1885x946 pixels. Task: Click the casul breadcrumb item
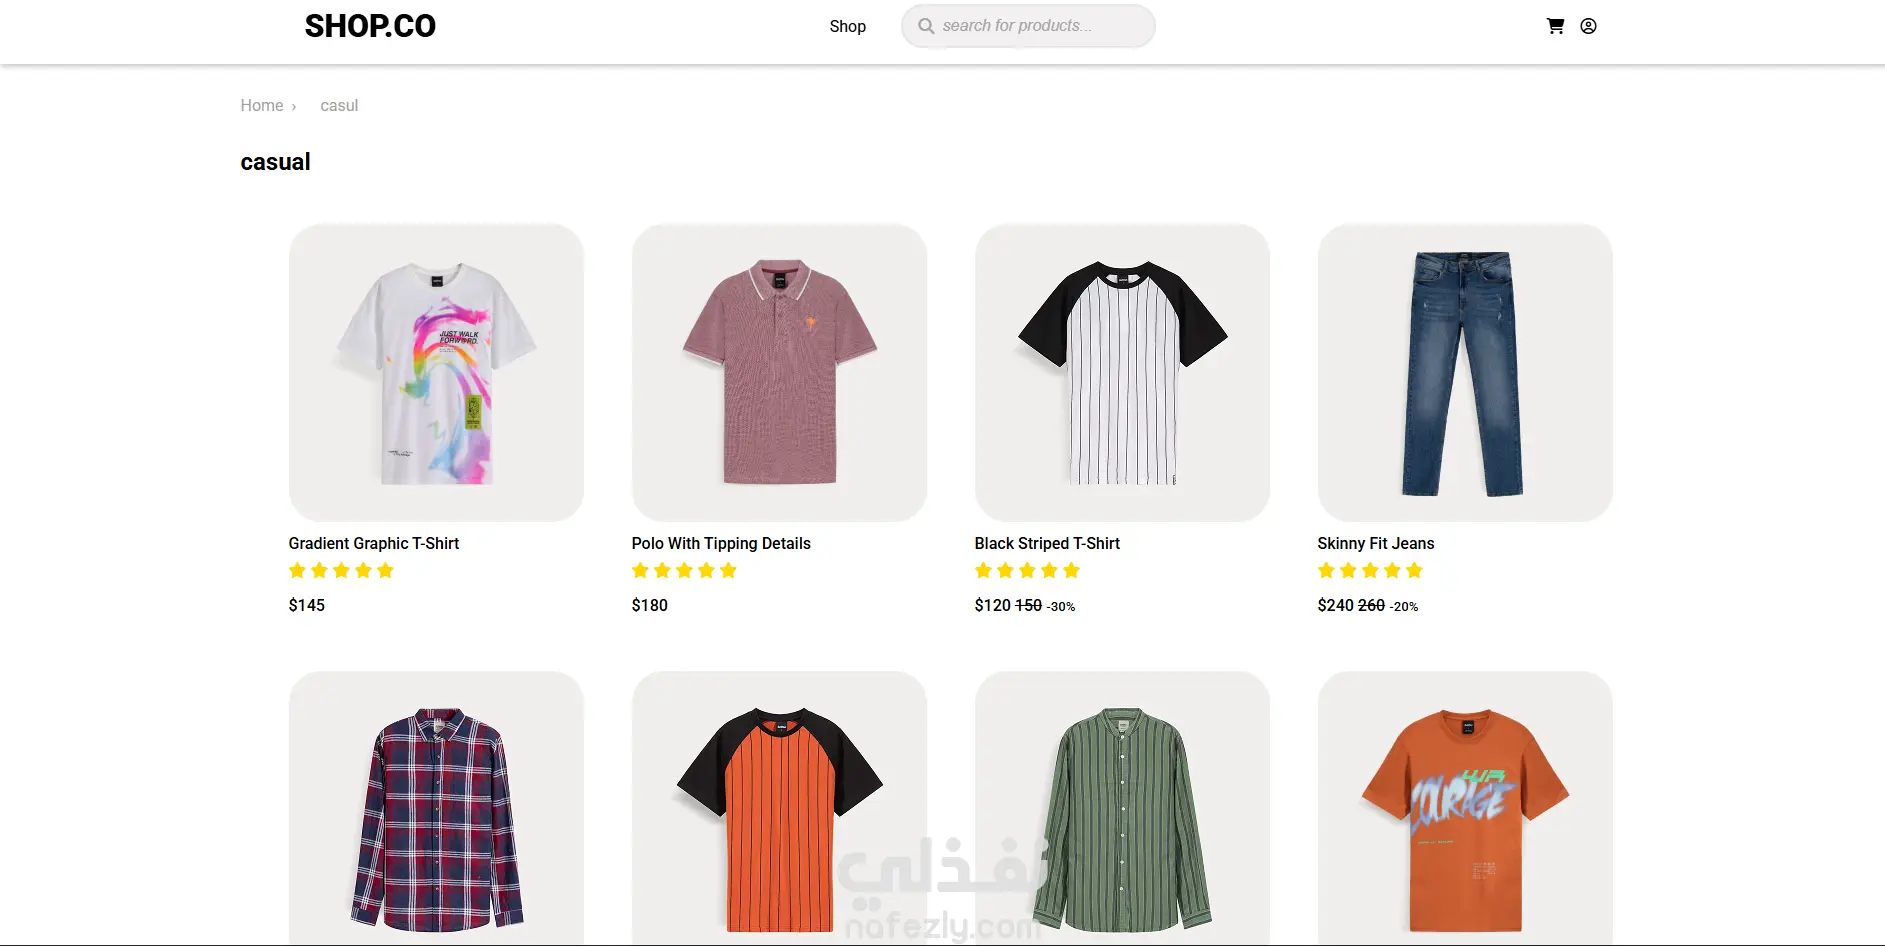[339, 105]
